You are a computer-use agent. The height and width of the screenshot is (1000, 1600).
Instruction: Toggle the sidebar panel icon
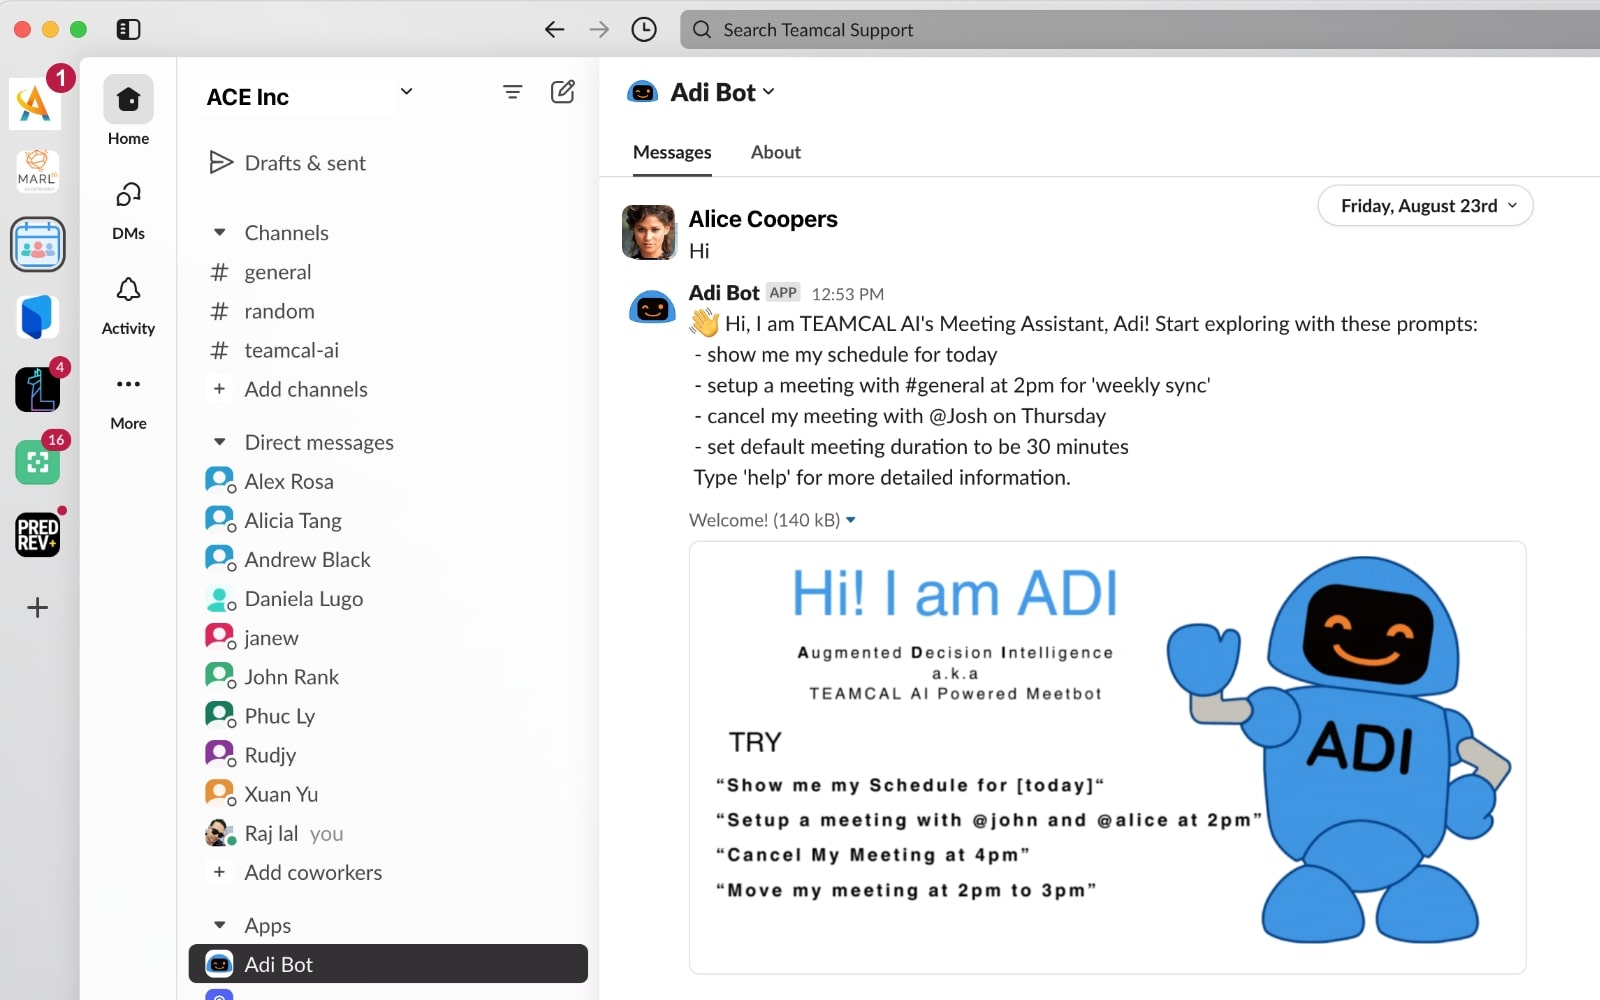click(x=128, y=30)
